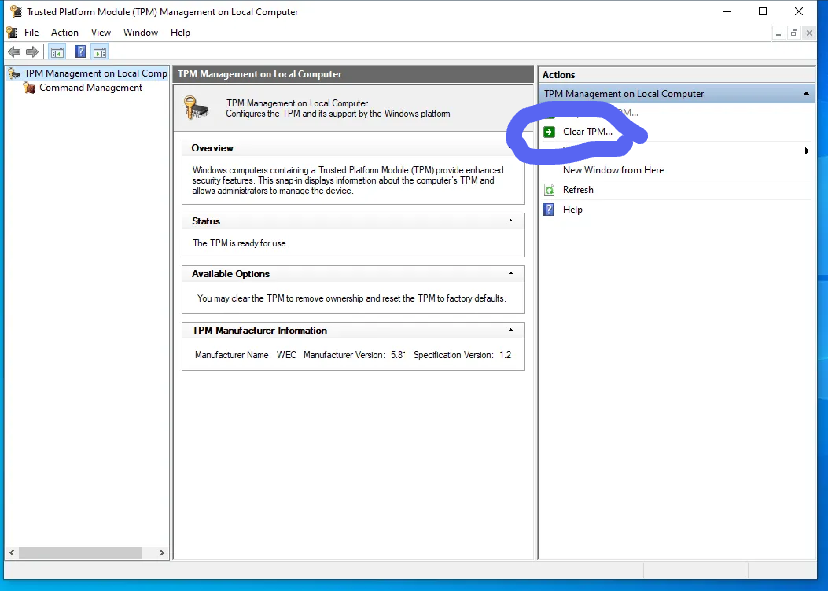Click the key and chip icon in the header
828x591 pixels.
(x=196, y=107)
